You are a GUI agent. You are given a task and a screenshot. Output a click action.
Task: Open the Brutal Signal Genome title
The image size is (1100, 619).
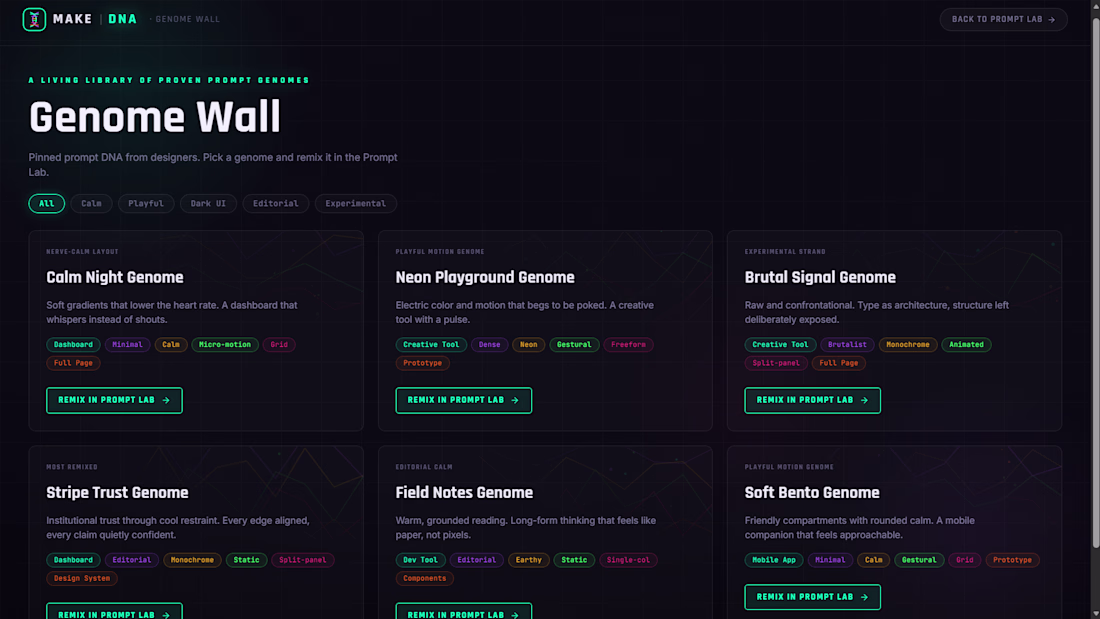(x=820, y=277)
